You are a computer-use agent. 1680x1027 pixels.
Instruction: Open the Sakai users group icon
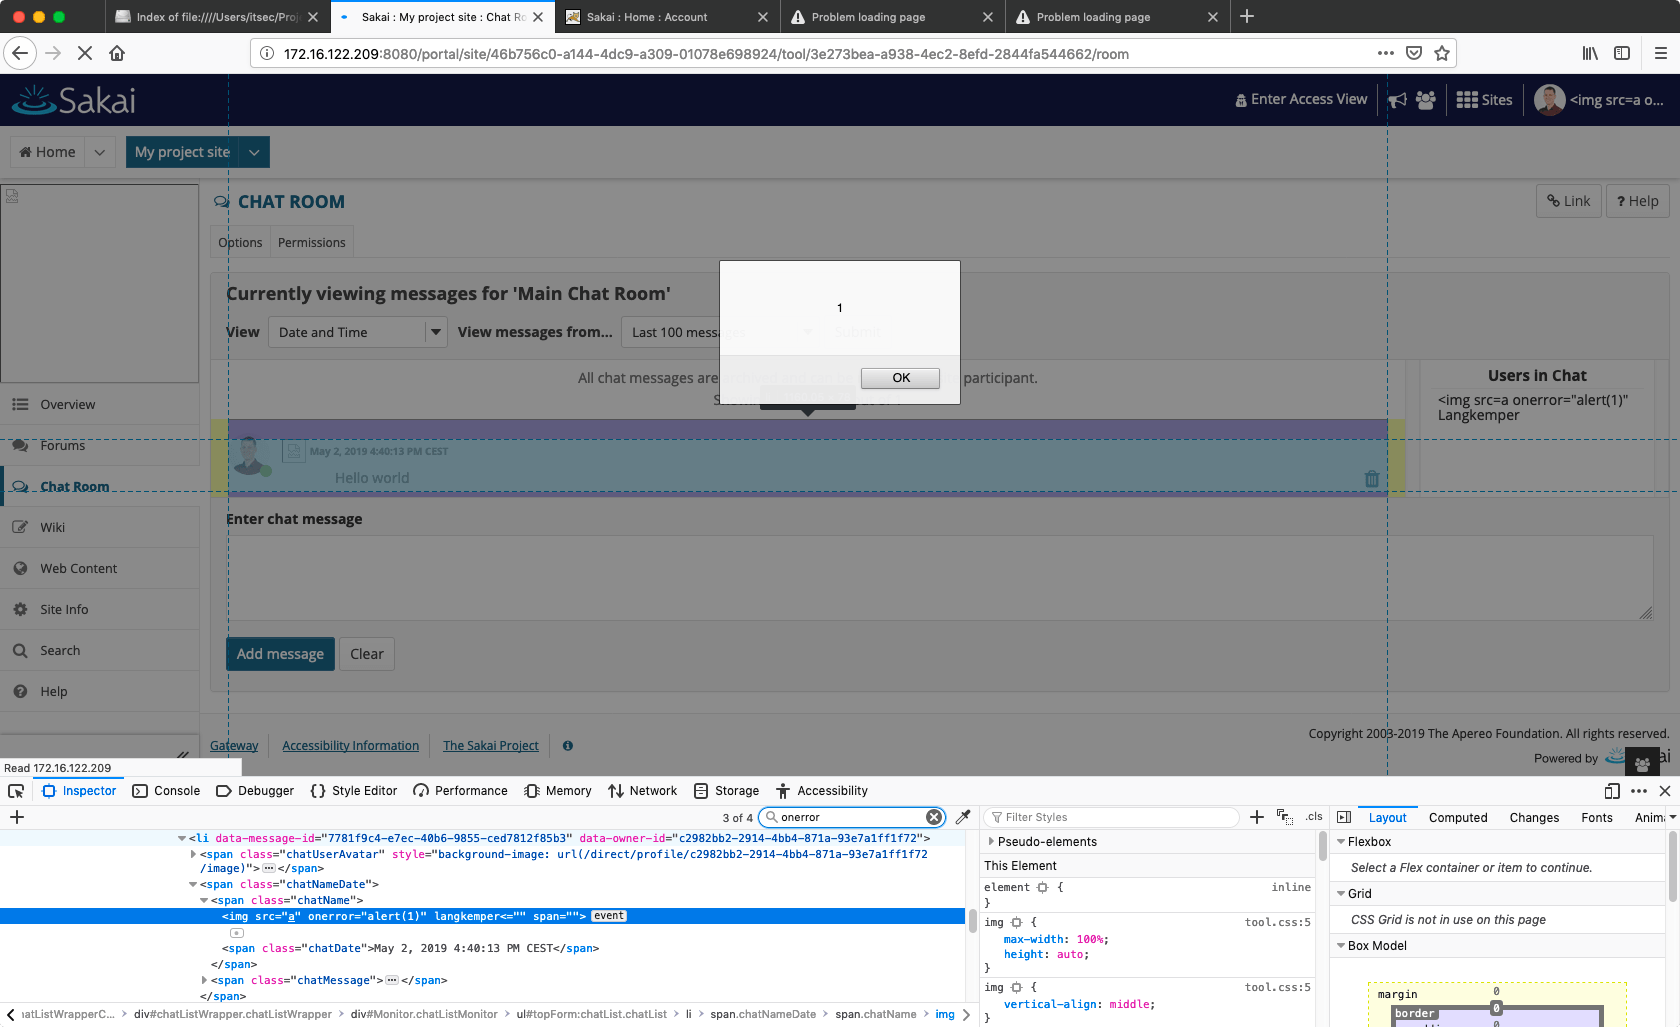(1426, 100)
